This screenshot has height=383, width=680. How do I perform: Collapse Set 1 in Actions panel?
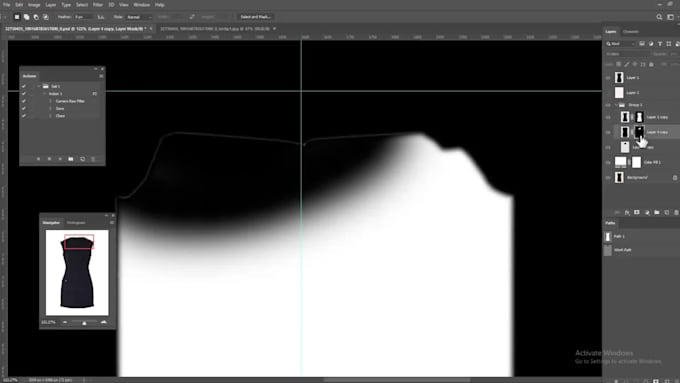pos(39,86)
